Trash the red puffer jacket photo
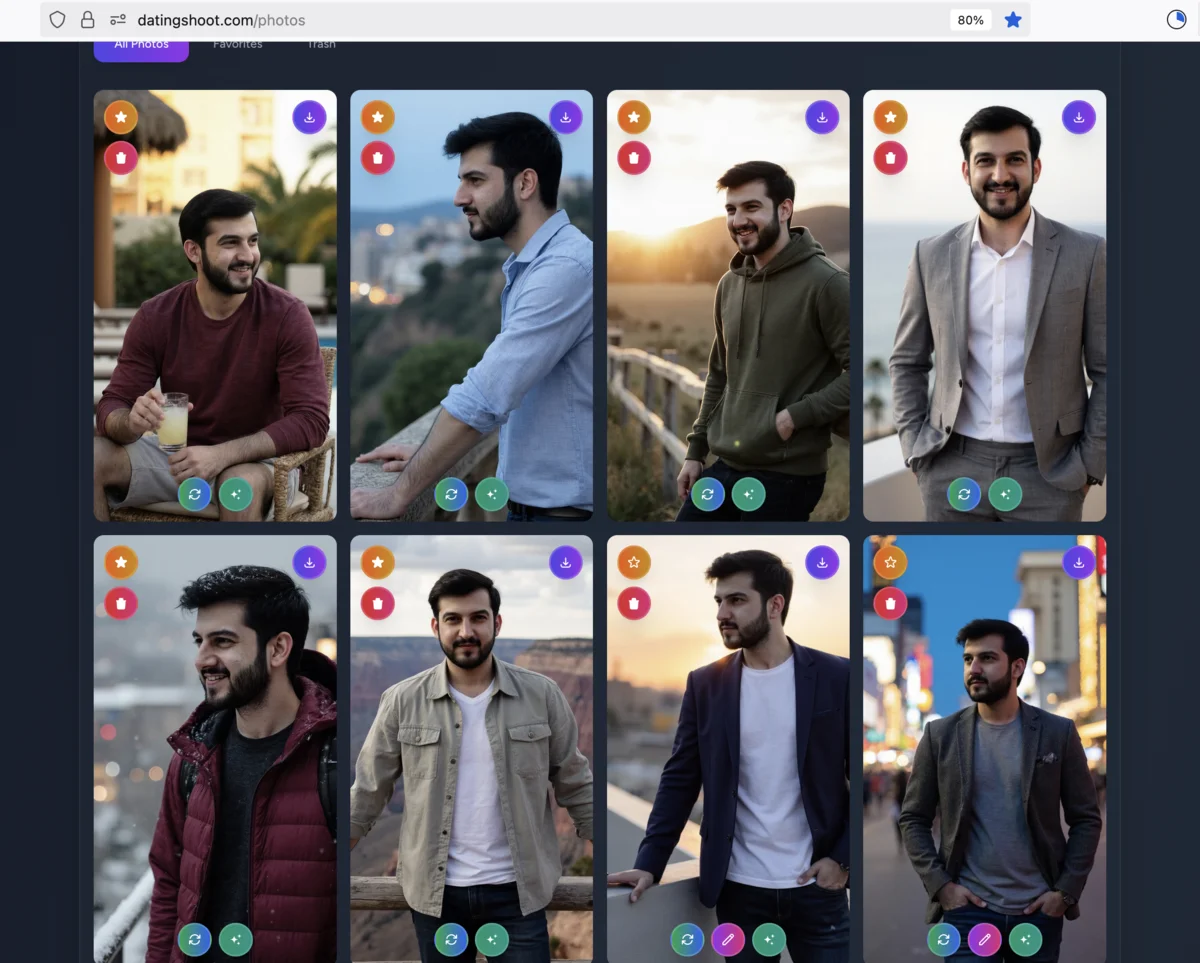The image size is (1200, 963). click(121, 603)
